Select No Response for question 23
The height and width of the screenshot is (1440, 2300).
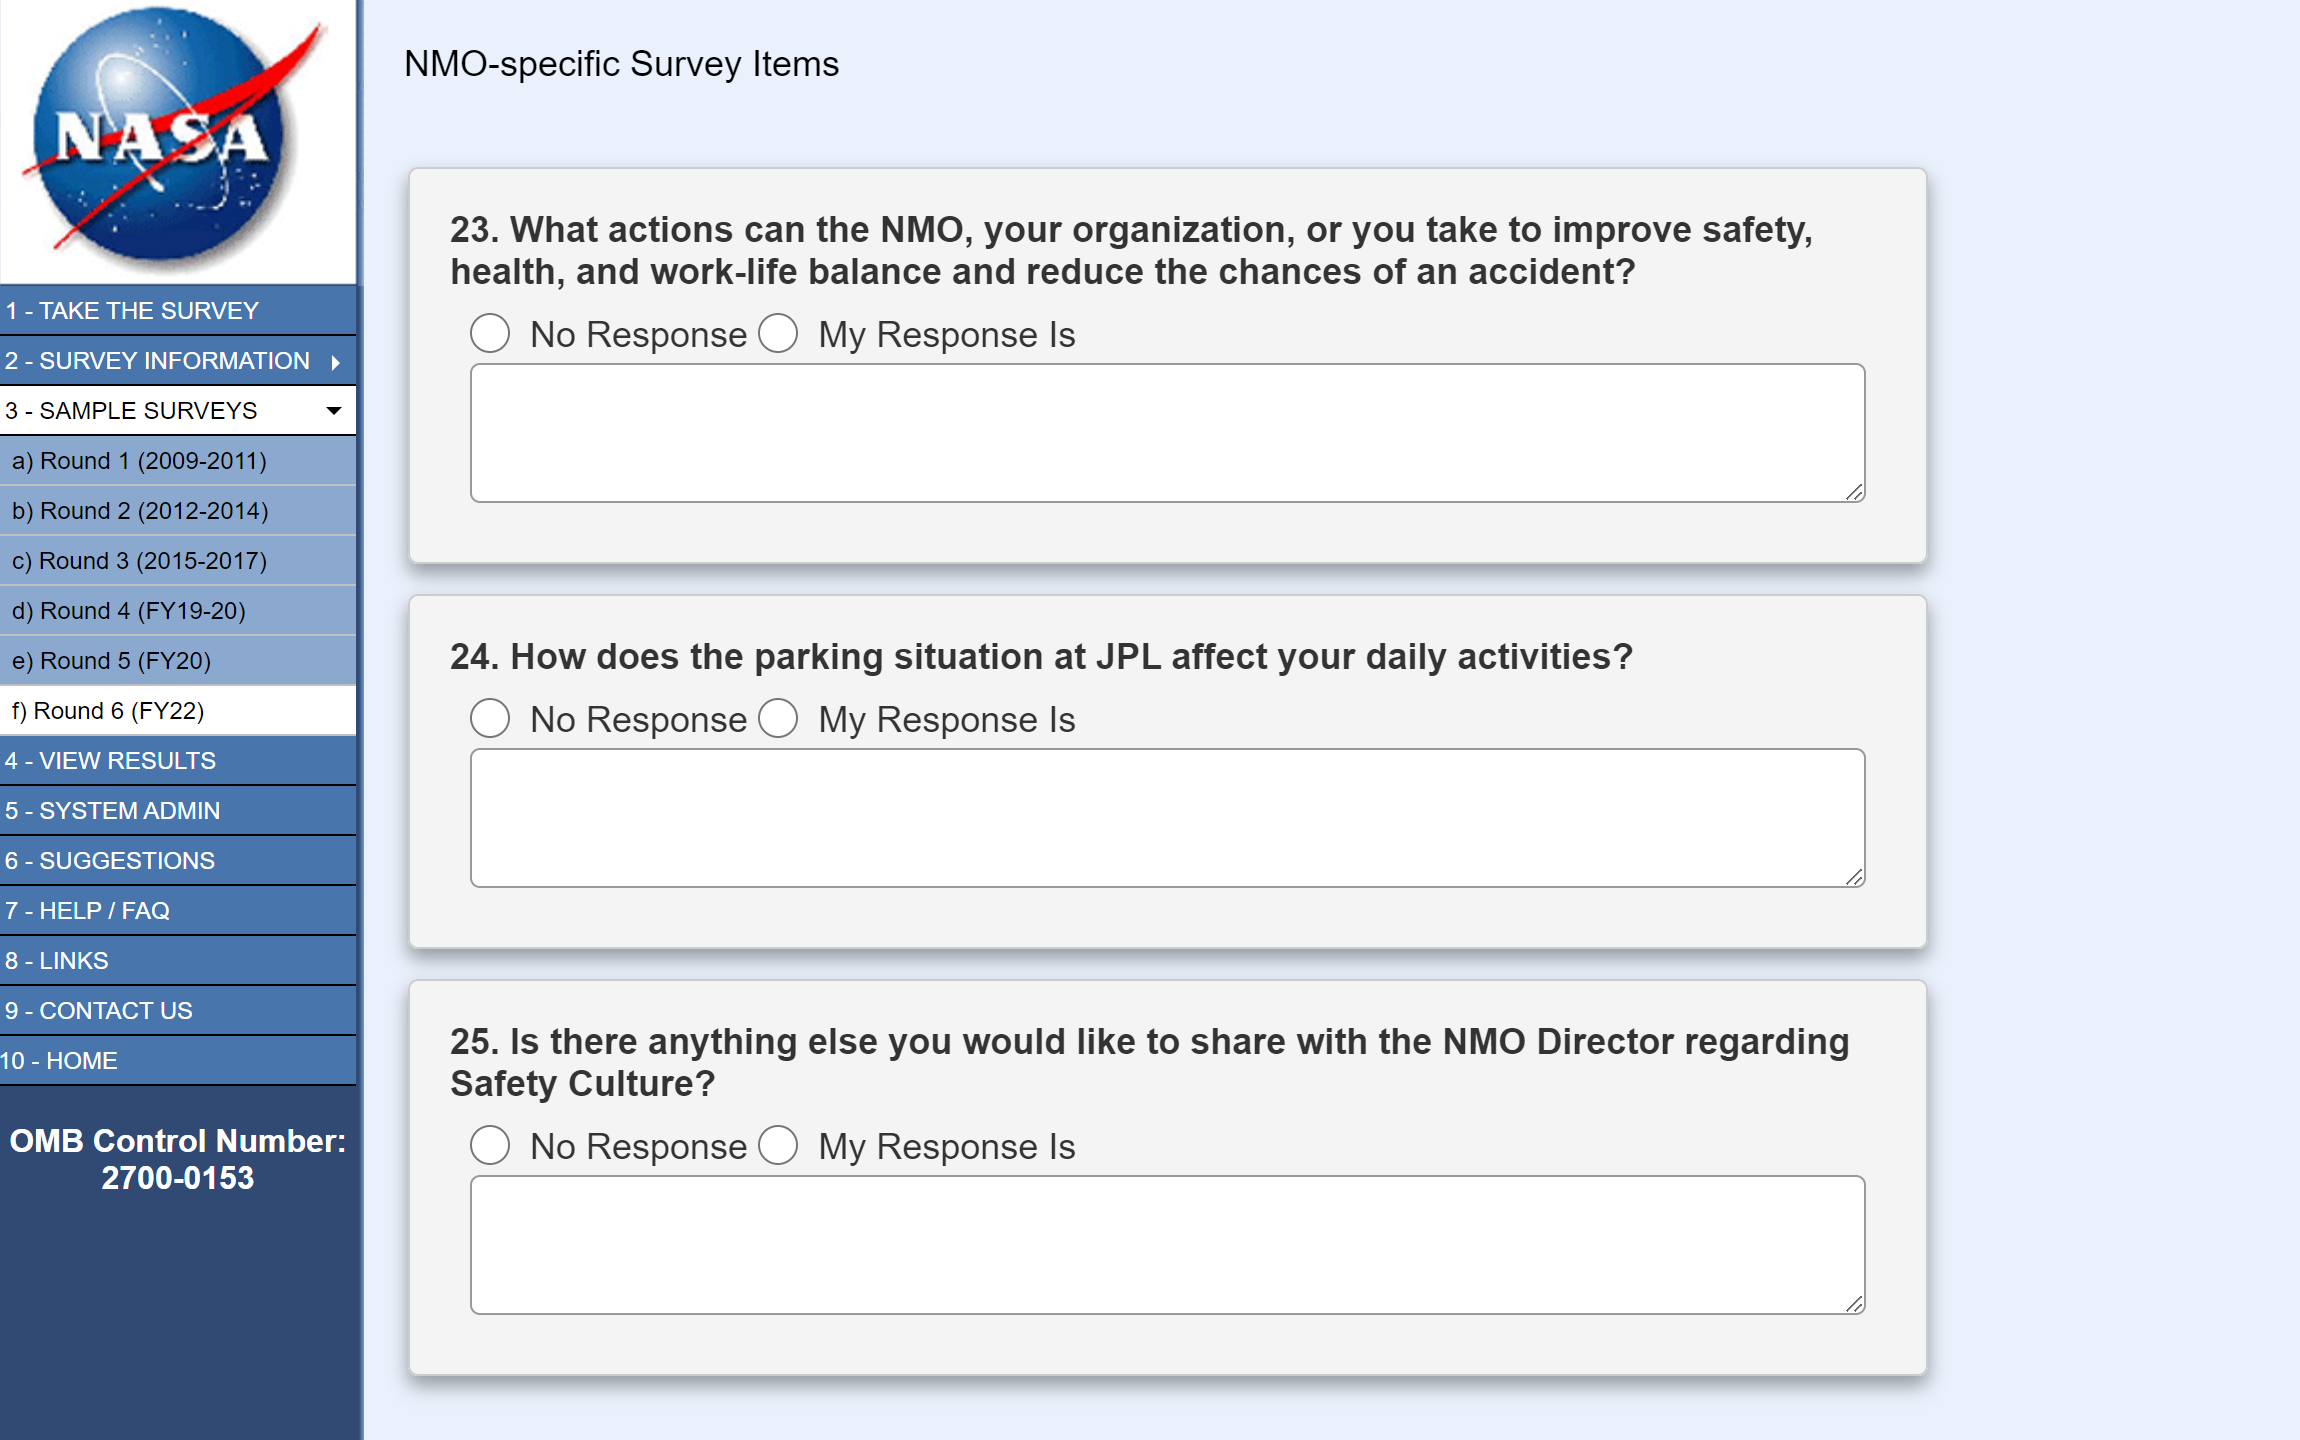490,334
